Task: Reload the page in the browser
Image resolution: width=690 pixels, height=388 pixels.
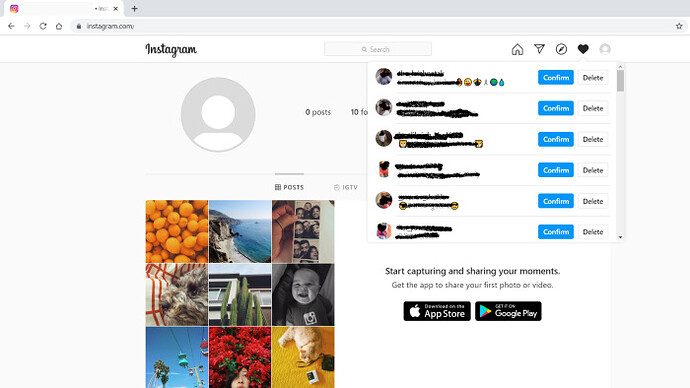Action: pos(43,26)
